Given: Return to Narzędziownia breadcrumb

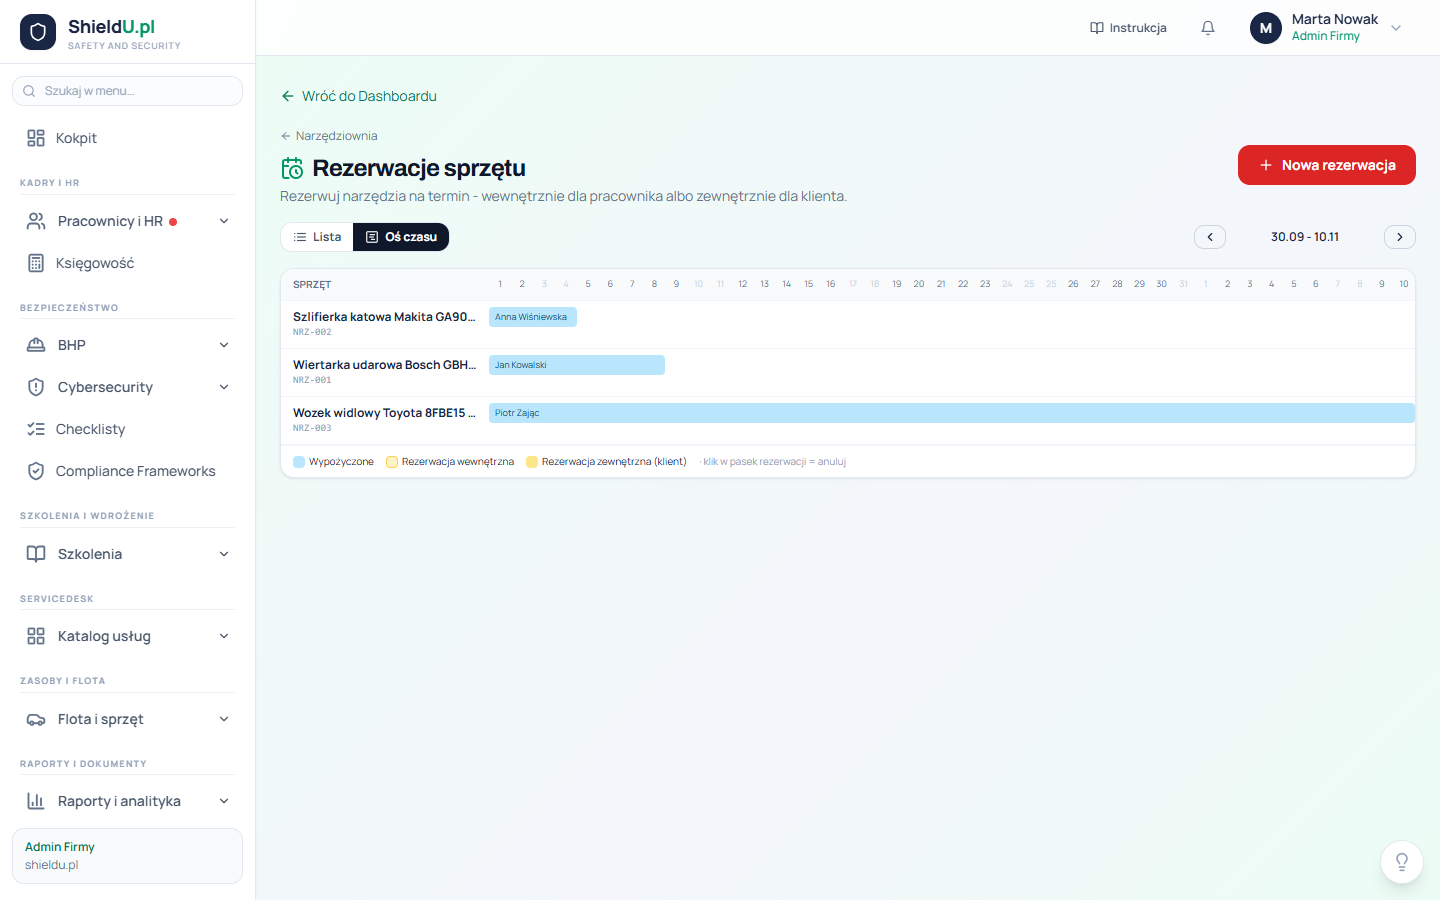Looking at the screenshot, I should pos(329,136).
